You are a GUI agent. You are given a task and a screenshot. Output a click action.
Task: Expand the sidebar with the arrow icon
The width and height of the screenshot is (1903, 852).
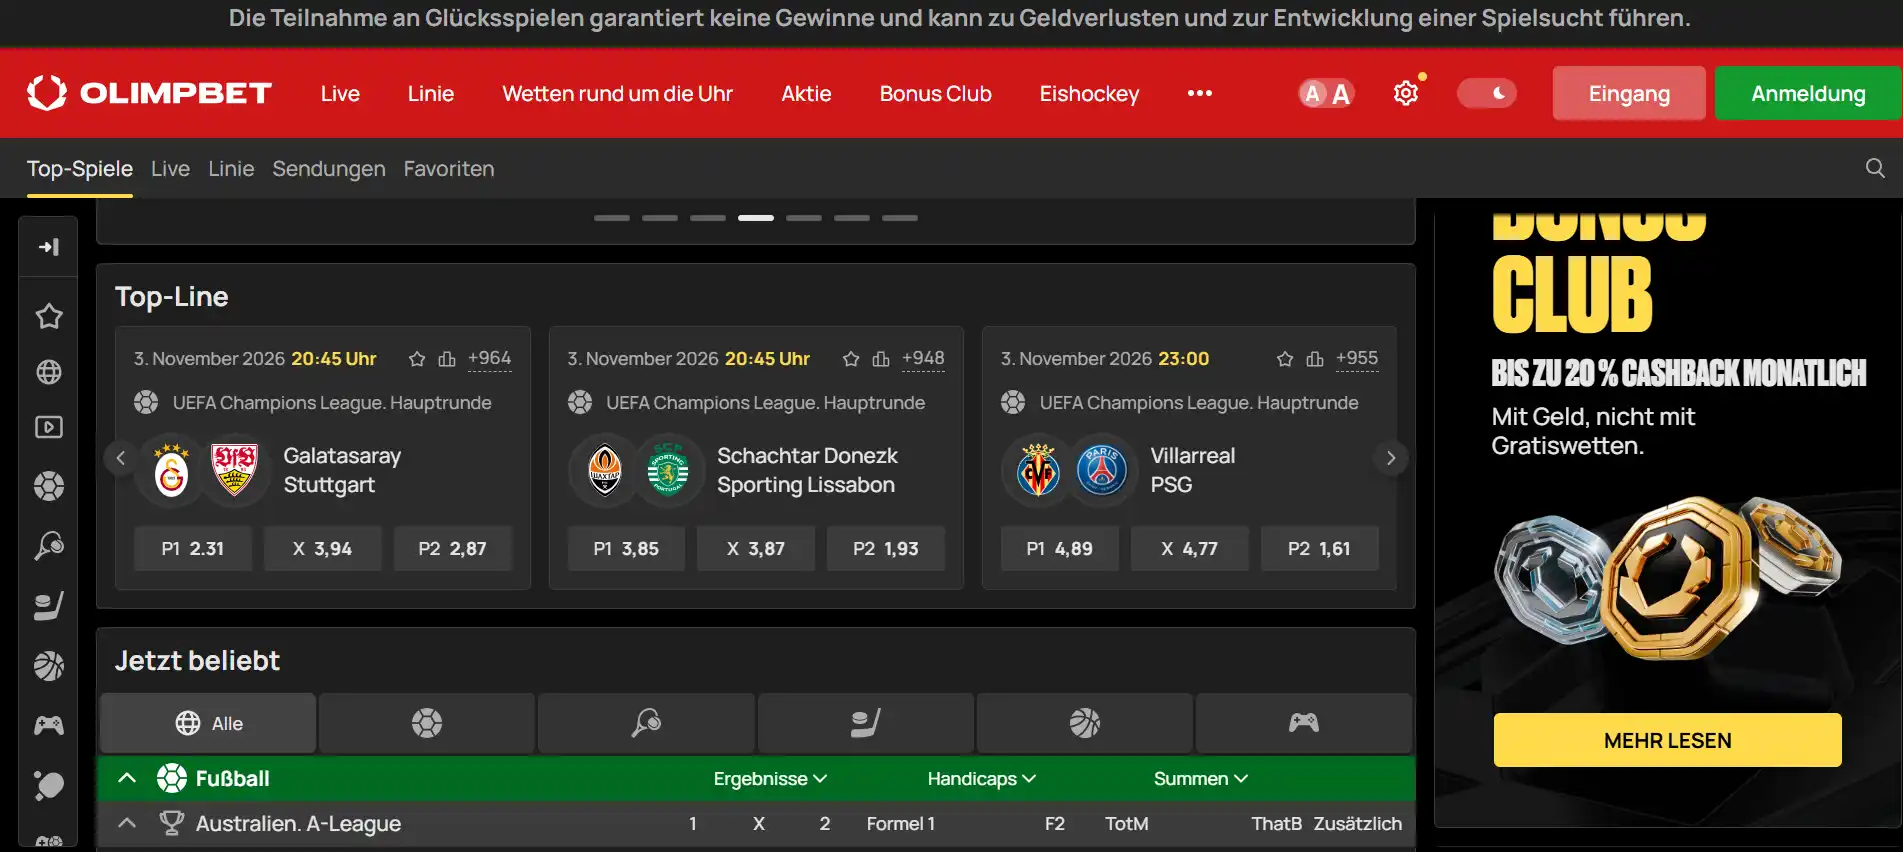(48, 247)
